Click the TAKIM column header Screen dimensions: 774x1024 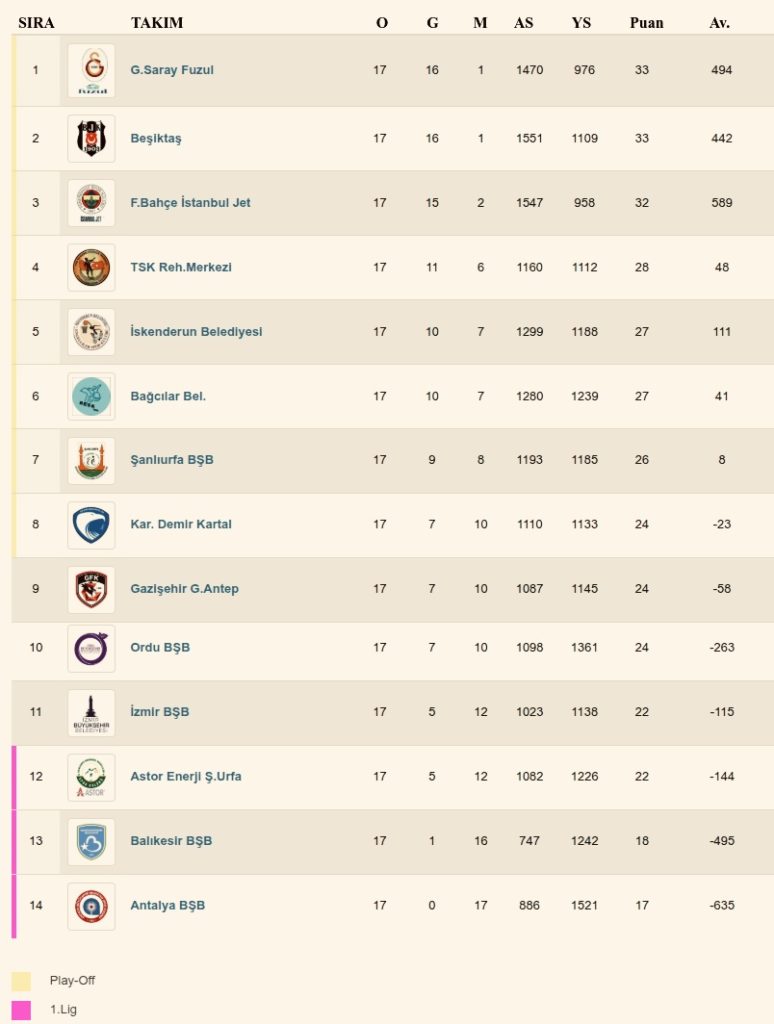tap(157, 23)
